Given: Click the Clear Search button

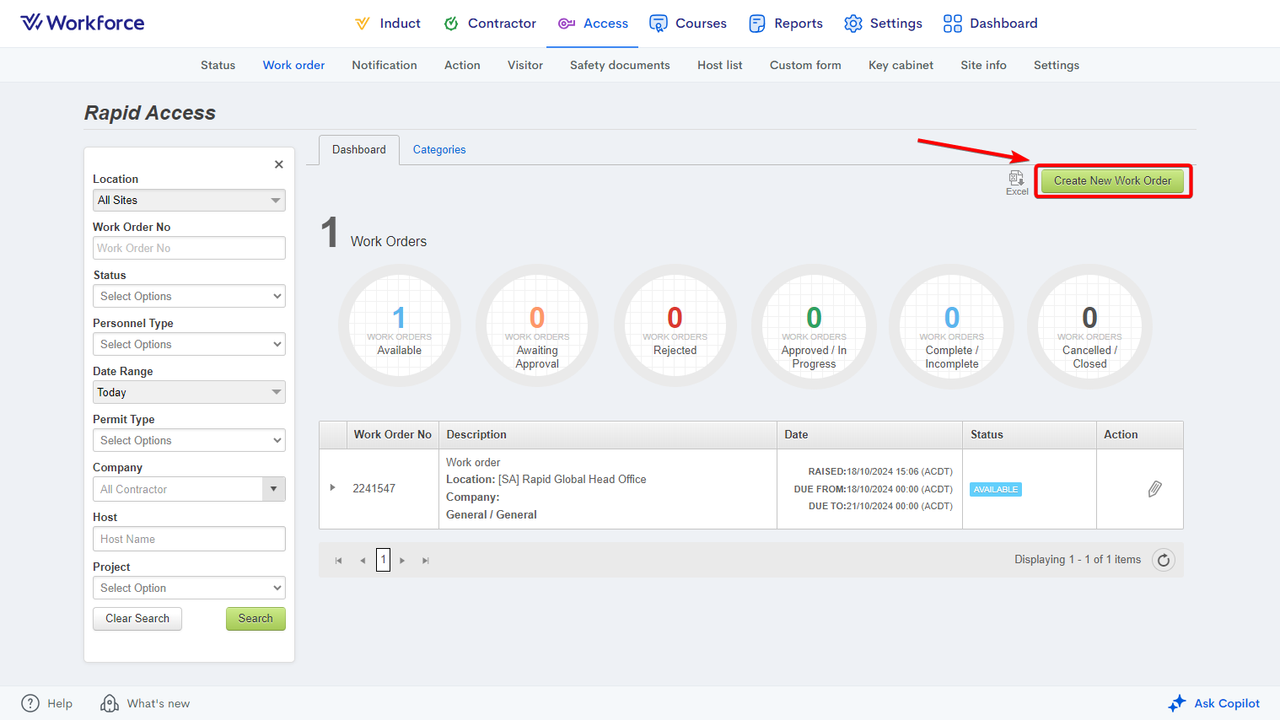Looking at the screenshot, I should [x=138, y=618].
